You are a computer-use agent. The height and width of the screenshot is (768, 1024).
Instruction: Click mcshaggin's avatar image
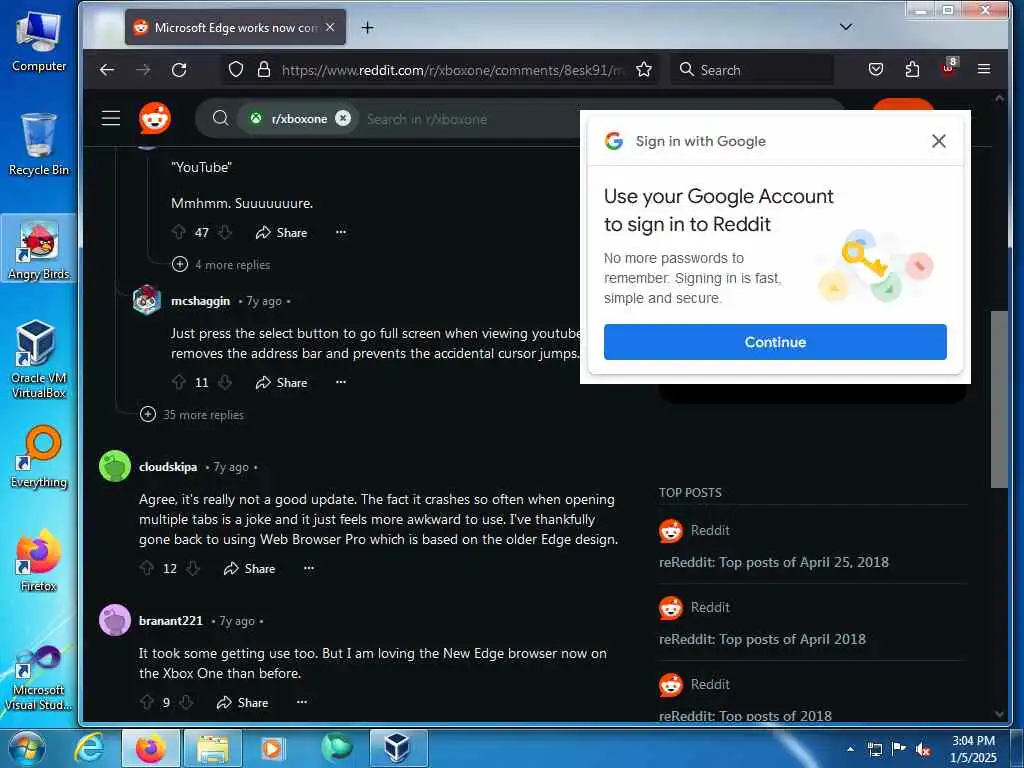click(x=147, y=300)
